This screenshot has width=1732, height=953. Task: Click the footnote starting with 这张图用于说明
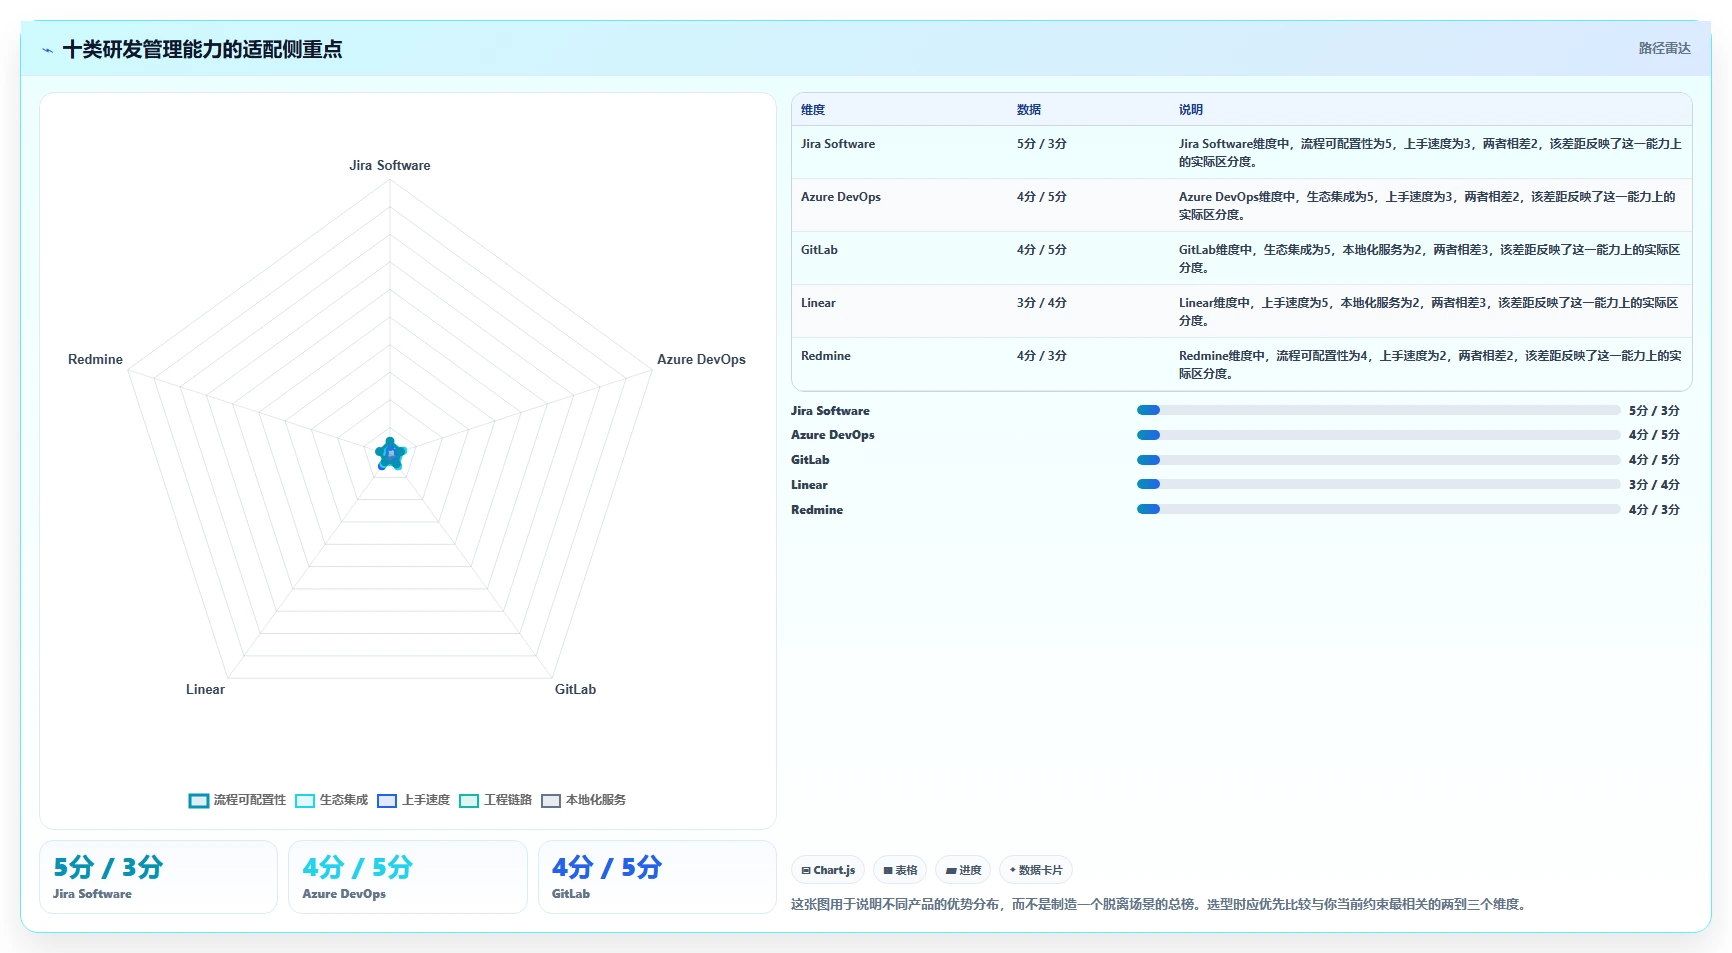pyautogui.click(x=1160, y=904)
